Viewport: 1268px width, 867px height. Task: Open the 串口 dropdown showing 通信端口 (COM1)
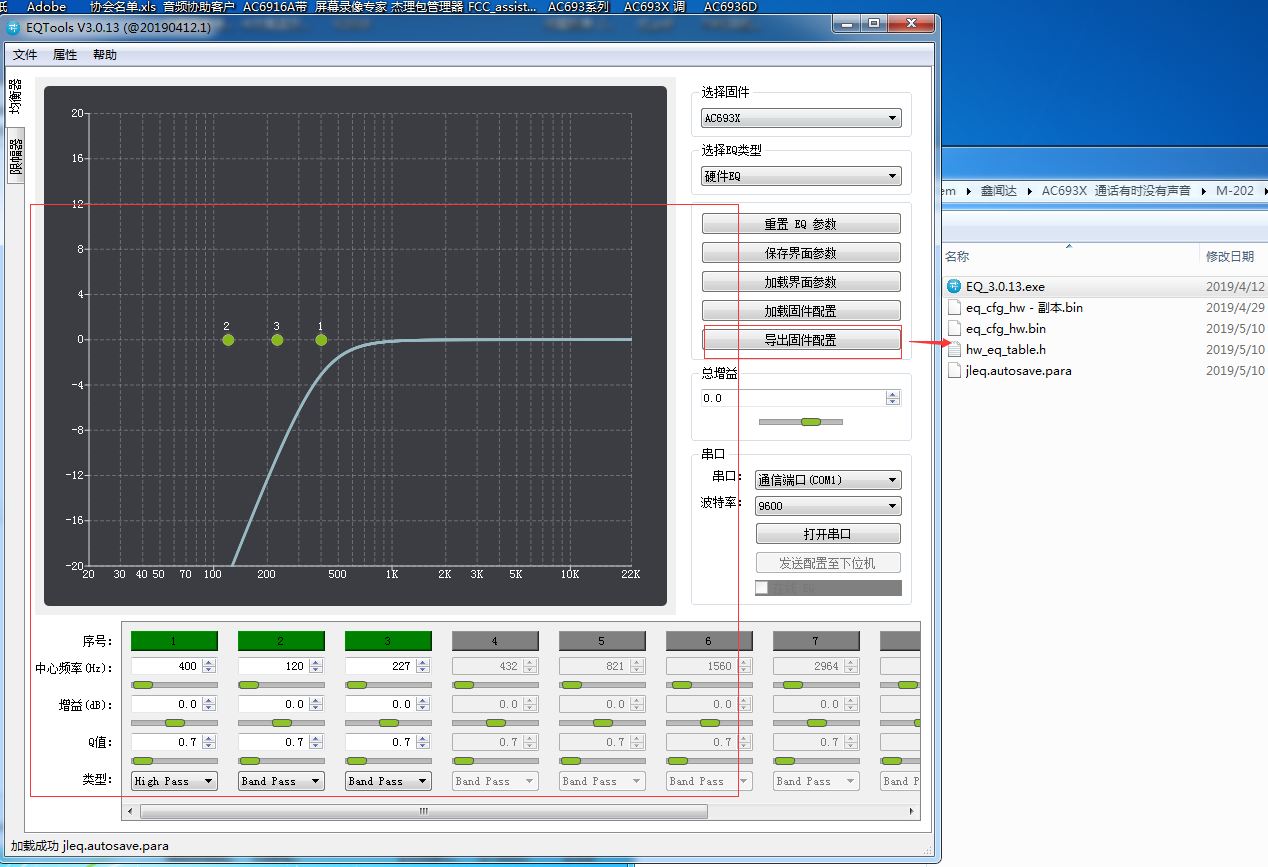828,480
